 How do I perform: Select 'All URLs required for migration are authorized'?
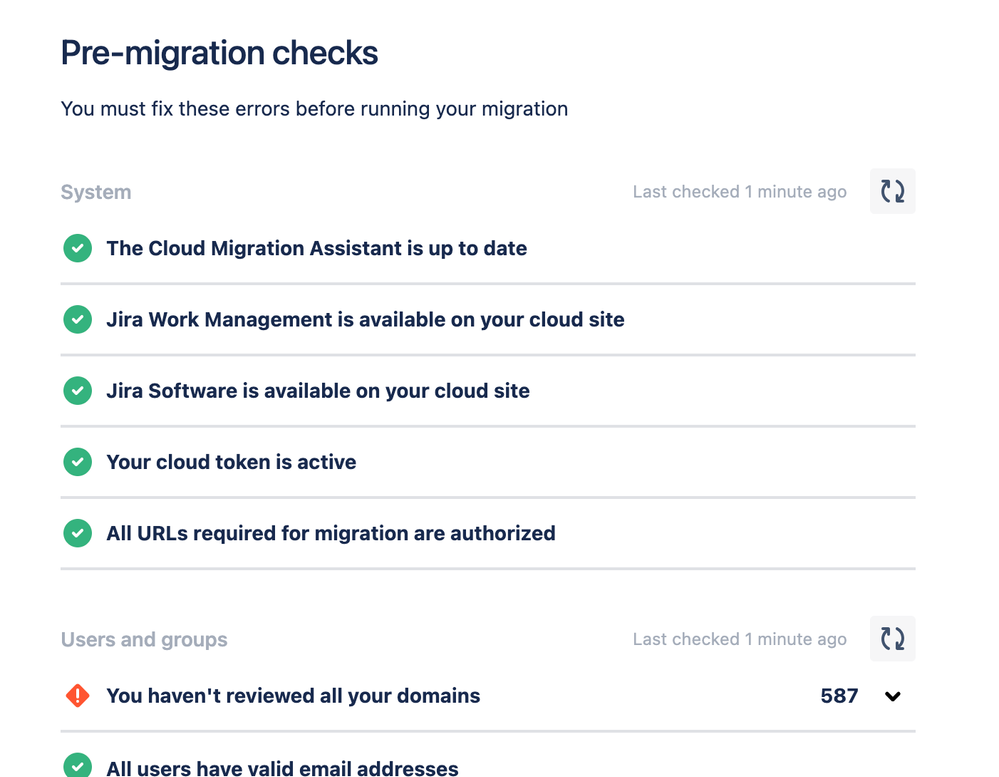(x=331, y=534)
